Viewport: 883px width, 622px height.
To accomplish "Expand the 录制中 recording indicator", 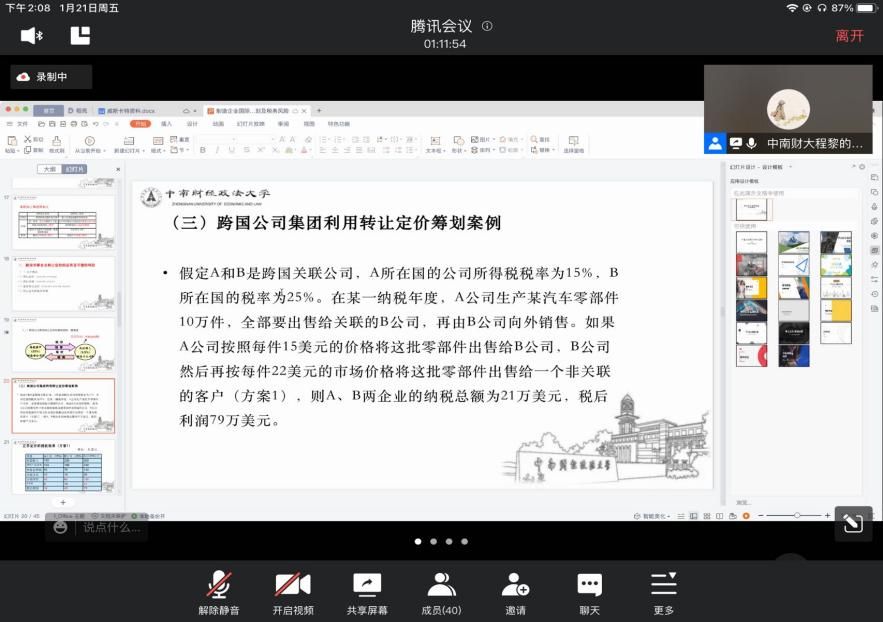I will [52, 77].
